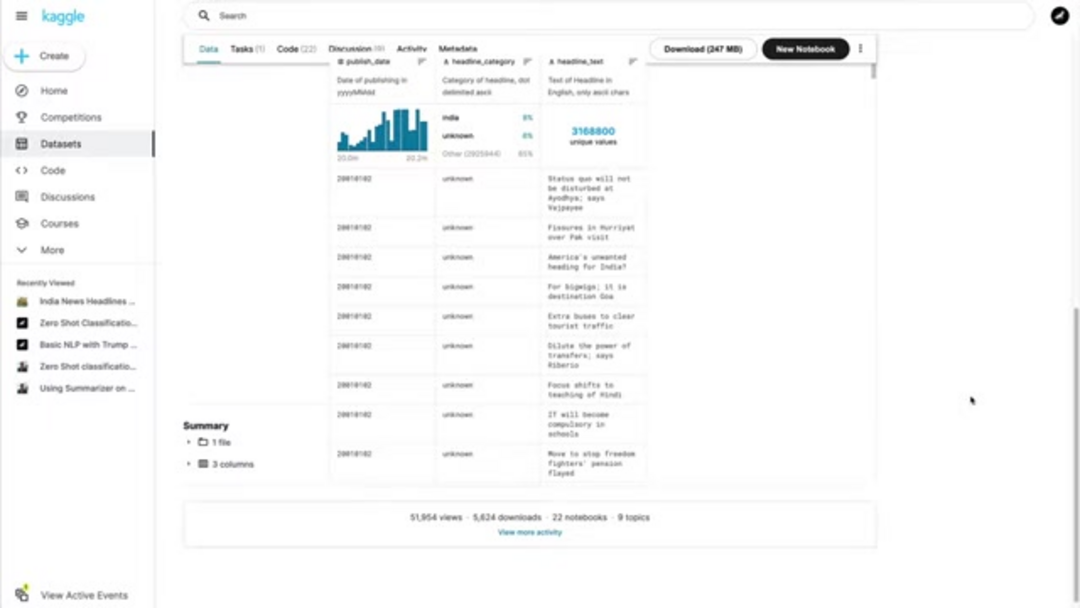Click the publish_date histogram chart
The height and width of the screenshot is (608, 1080).
pyautogui.click(x=382, y=130)
